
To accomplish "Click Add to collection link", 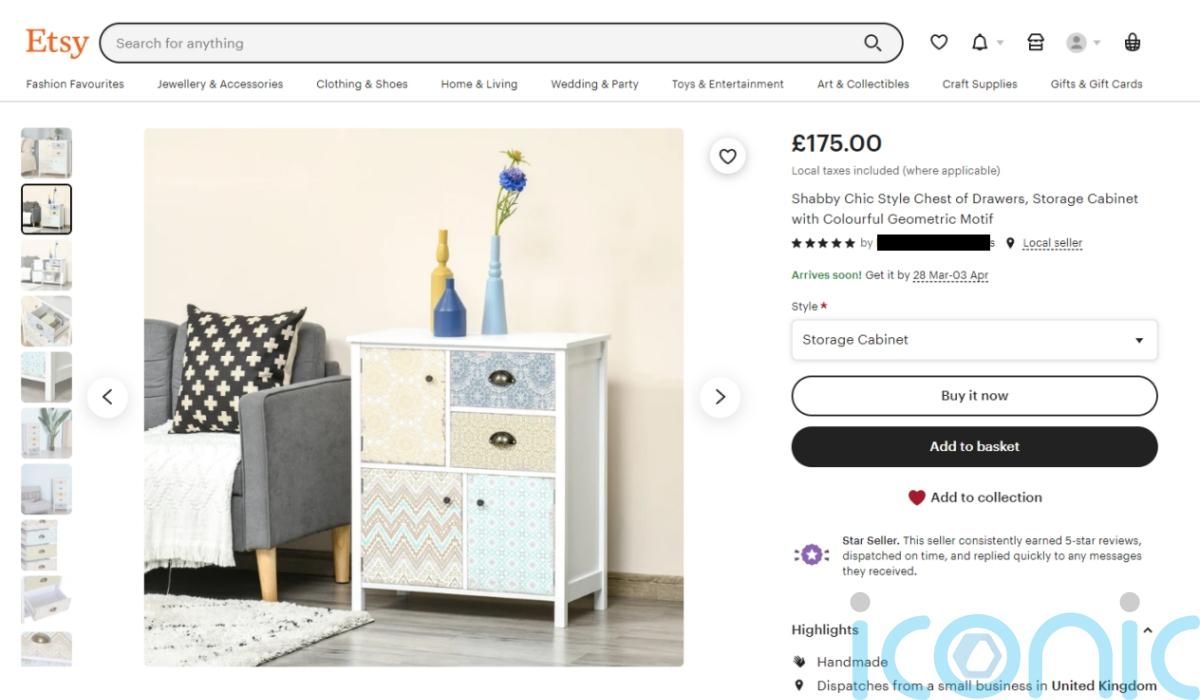I will coord(974,497).
